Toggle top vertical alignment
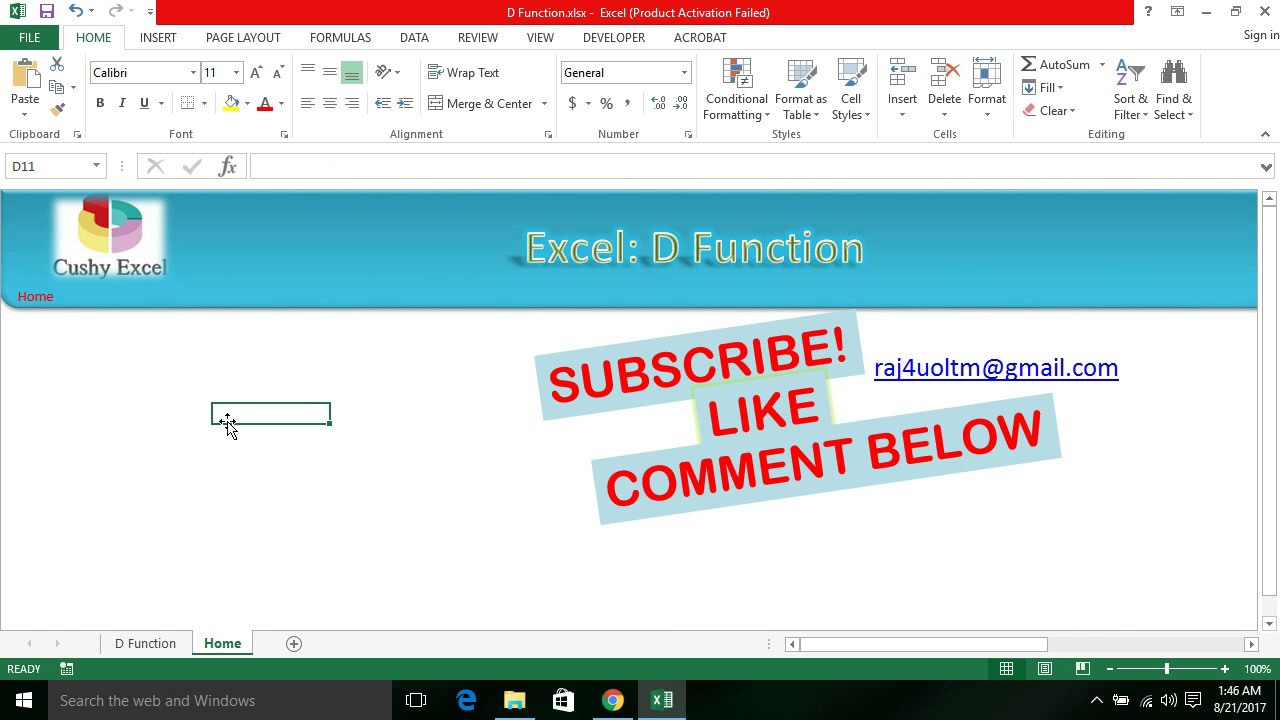Screen dimensions: 1280x720 [x=308, y=72]
